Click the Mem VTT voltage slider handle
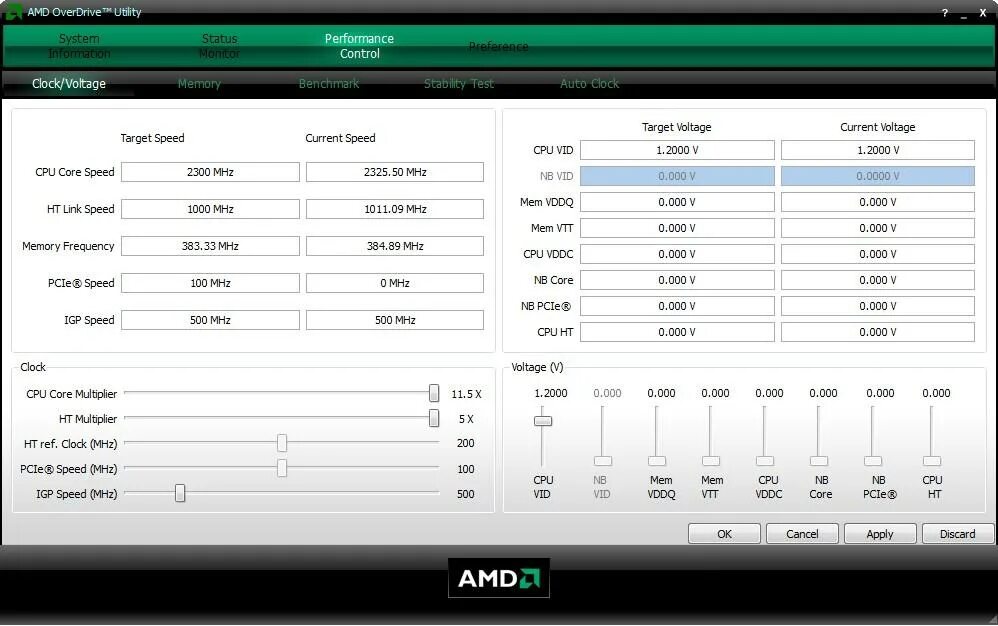 coord(711,461)
